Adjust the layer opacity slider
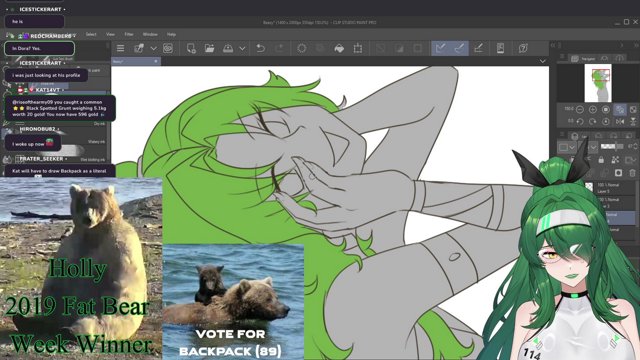 point(611,147)
